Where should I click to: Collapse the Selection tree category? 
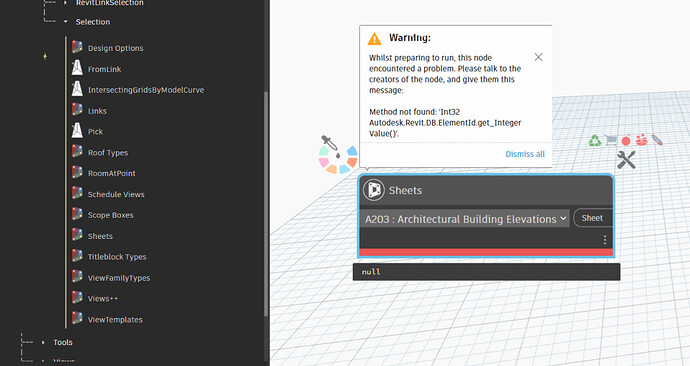pyautogui.click(x=66, y=22)
